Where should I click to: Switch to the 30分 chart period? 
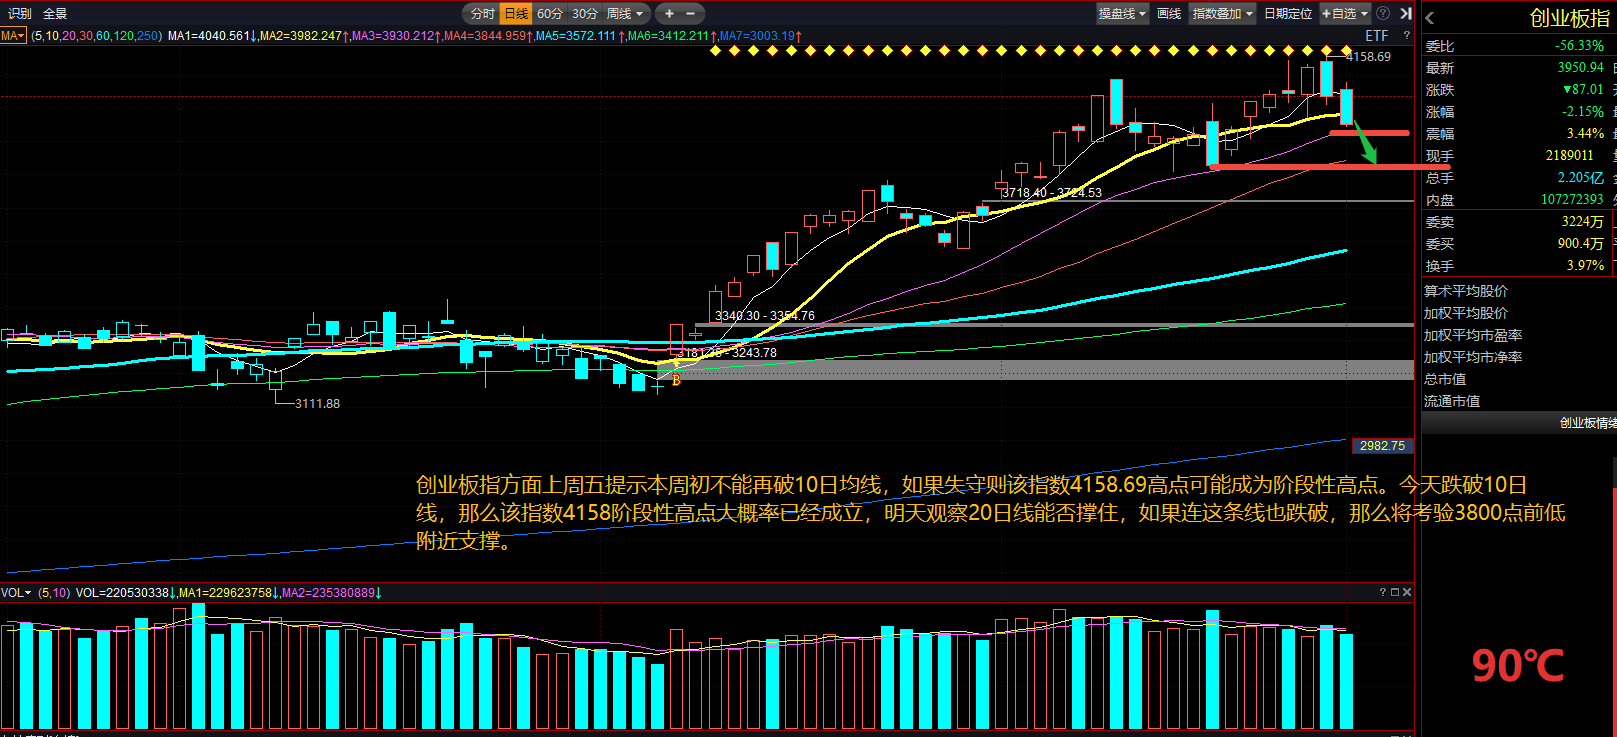point(585,14)
